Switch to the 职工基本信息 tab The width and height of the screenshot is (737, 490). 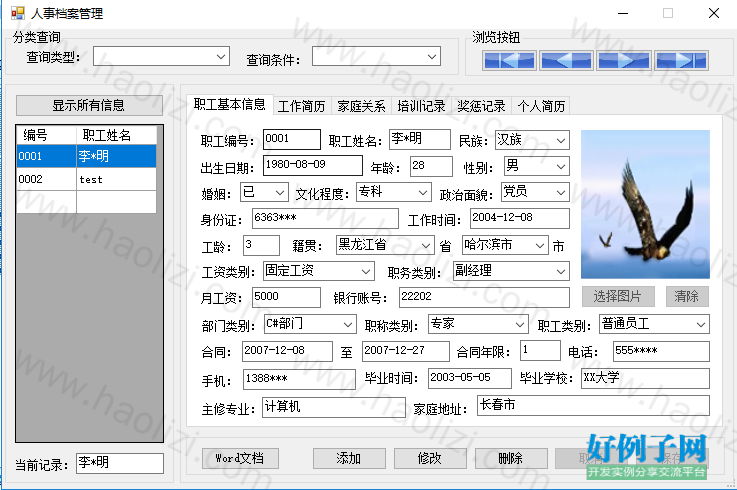[230, 104]
